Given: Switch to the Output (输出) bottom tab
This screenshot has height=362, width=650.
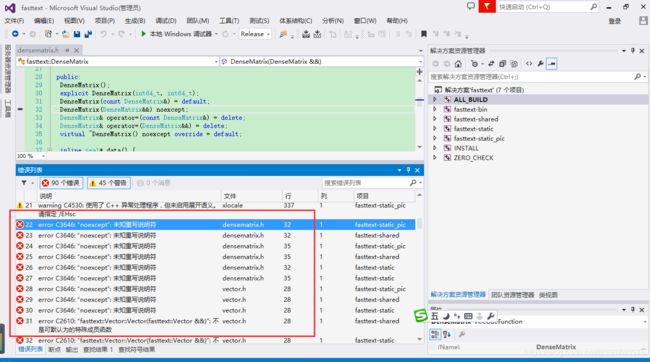Looking at the screenshot, I should tap(72, 350).
